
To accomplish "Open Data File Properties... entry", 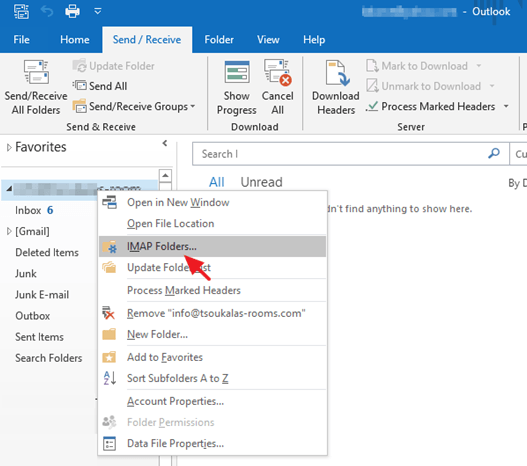I will [212, 443].
